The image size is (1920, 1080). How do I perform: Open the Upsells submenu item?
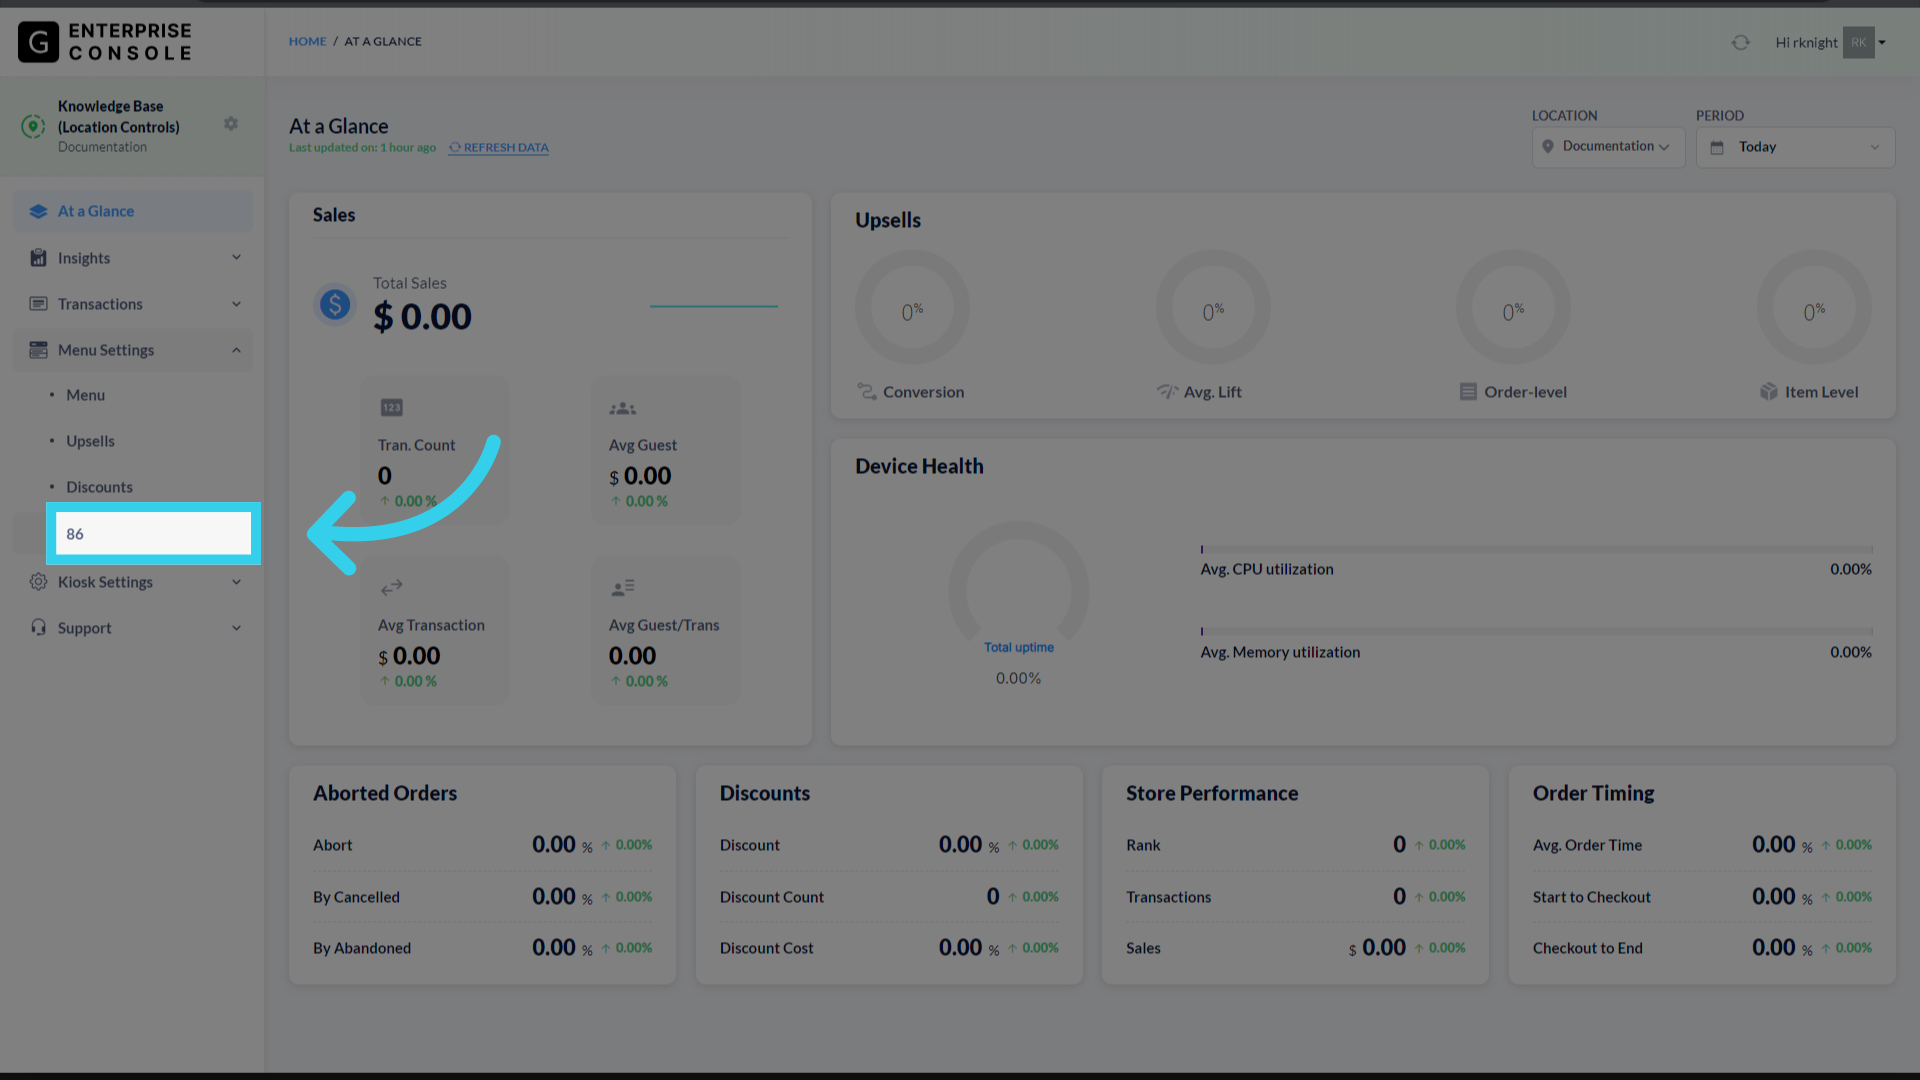90,441
